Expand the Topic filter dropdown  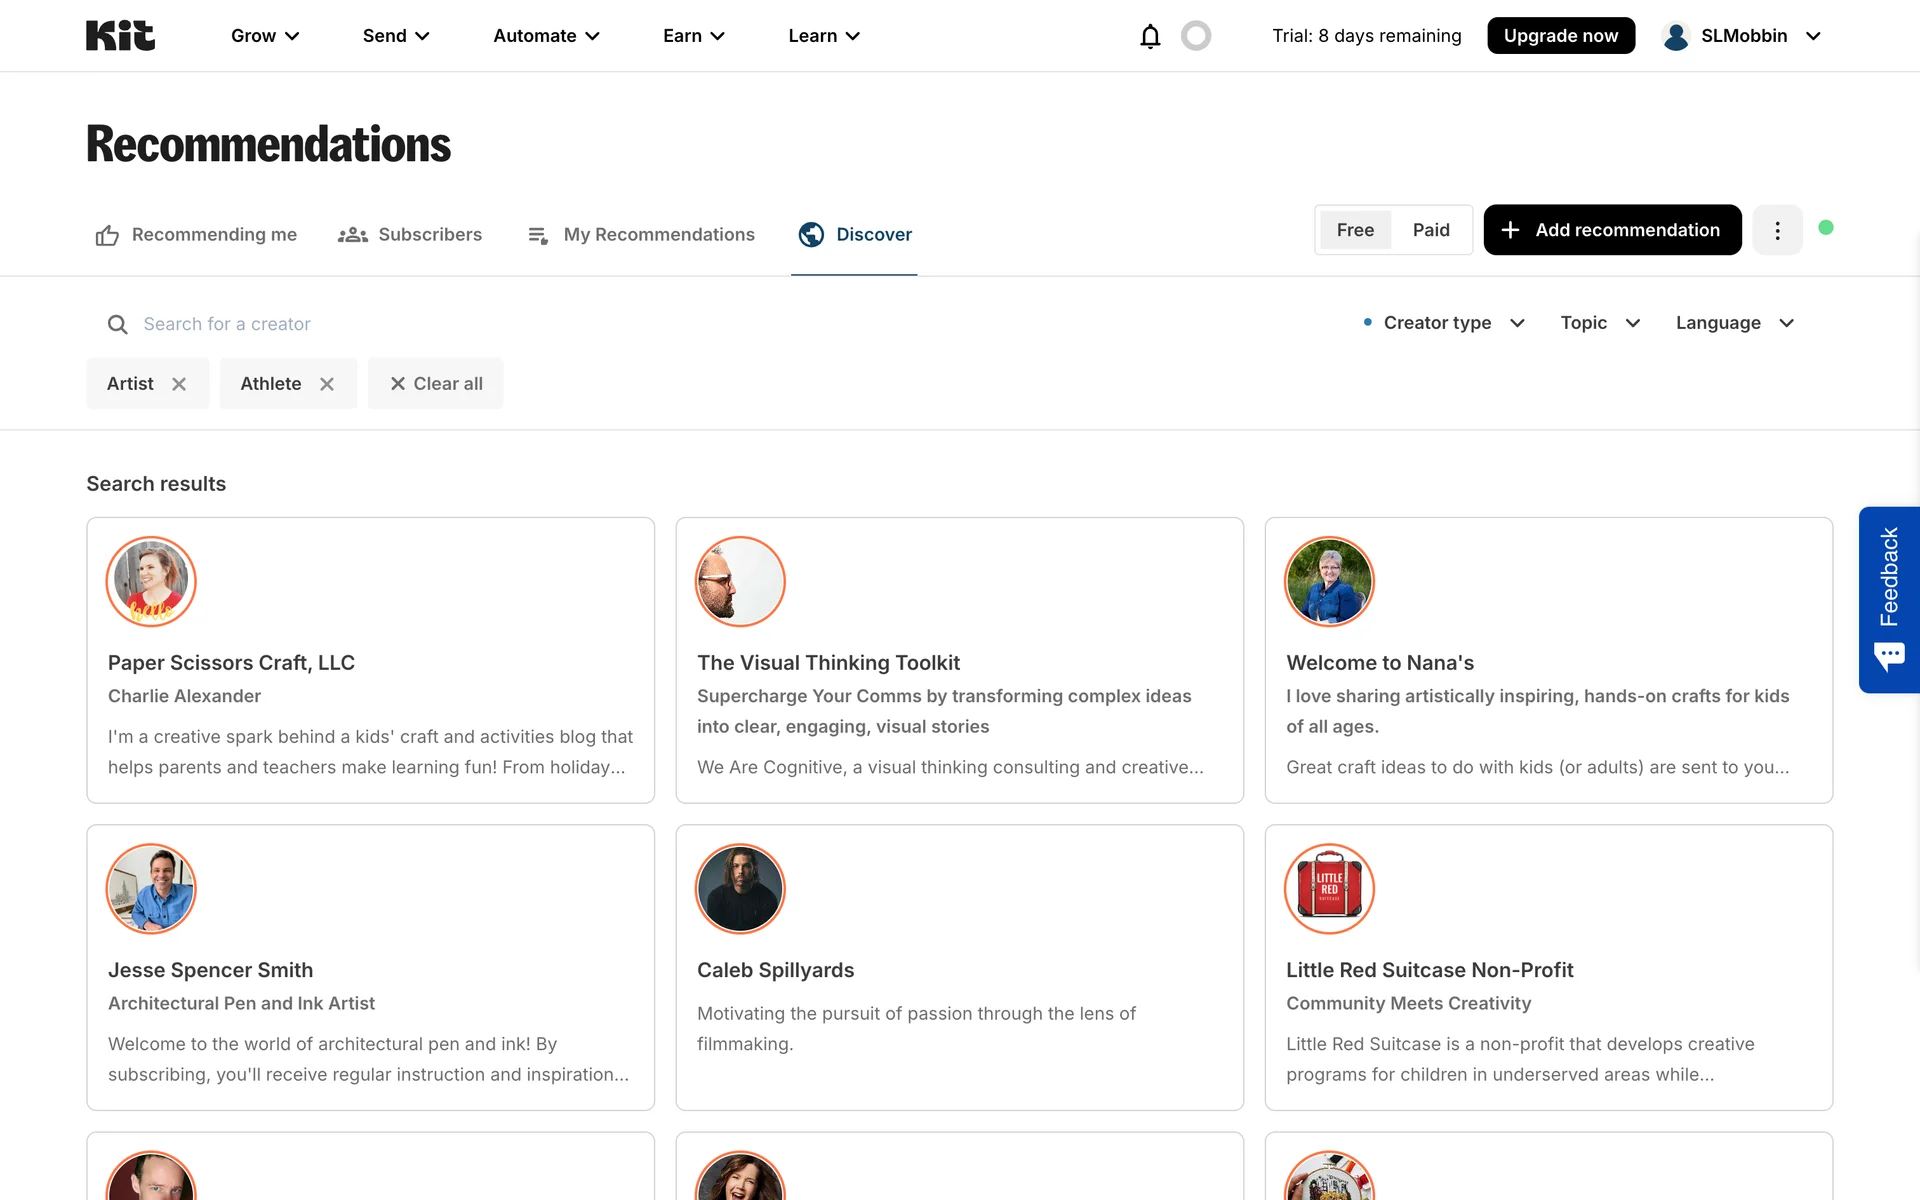pos(1600,323)
